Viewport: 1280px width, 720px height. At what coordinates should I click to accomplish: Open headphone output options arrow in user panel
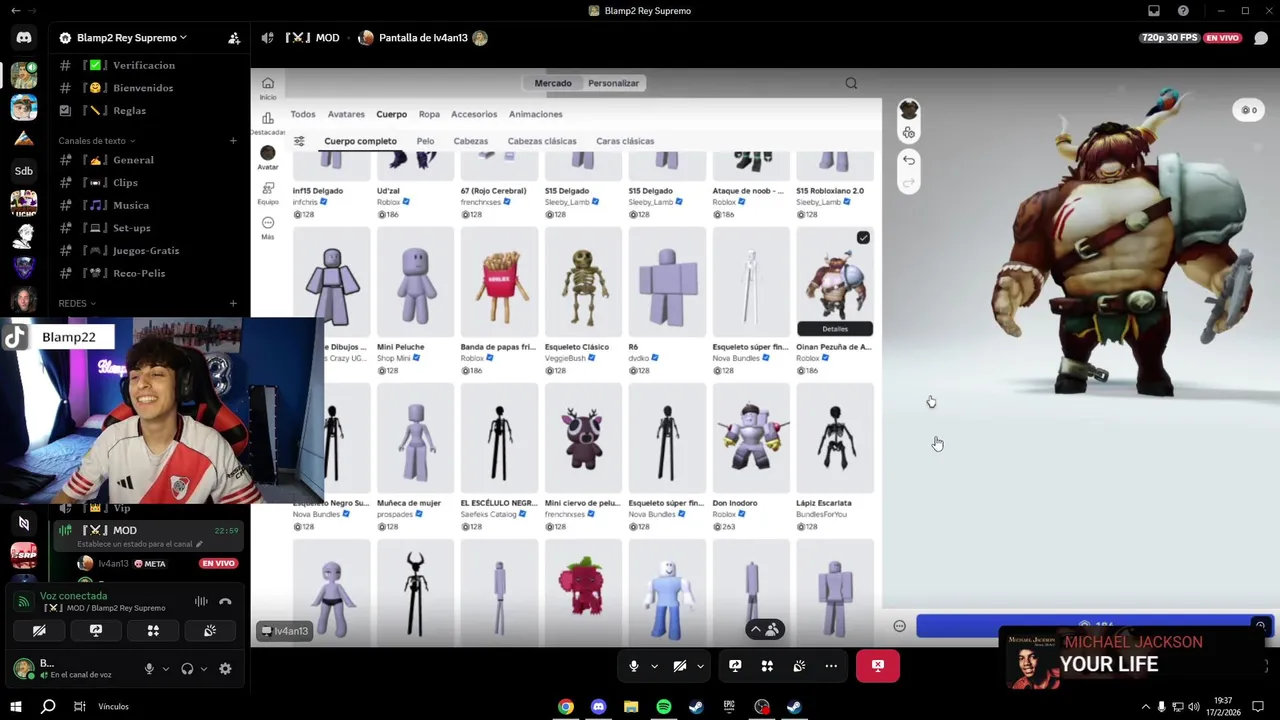tap(204, 669)
